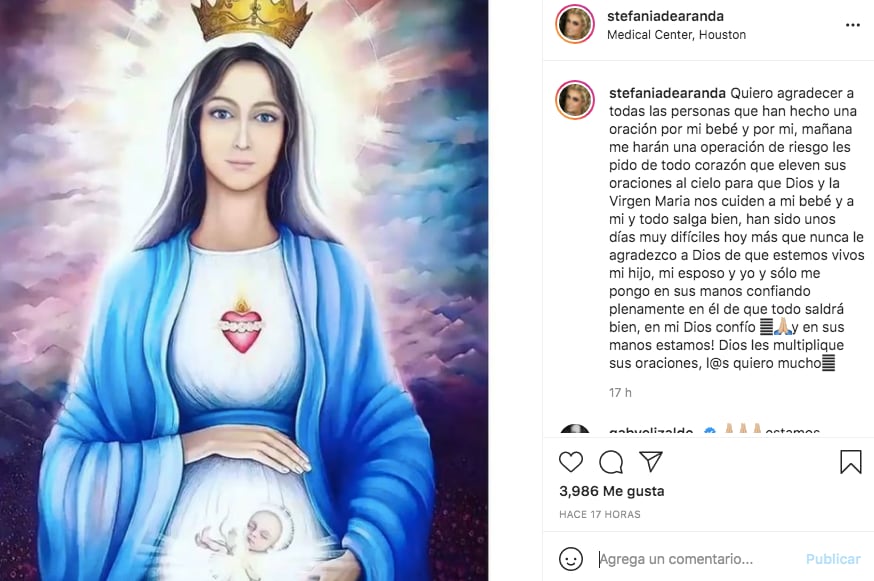Open the HACE 17 HORAS post date
874x581 pixels.
point(600,514)
